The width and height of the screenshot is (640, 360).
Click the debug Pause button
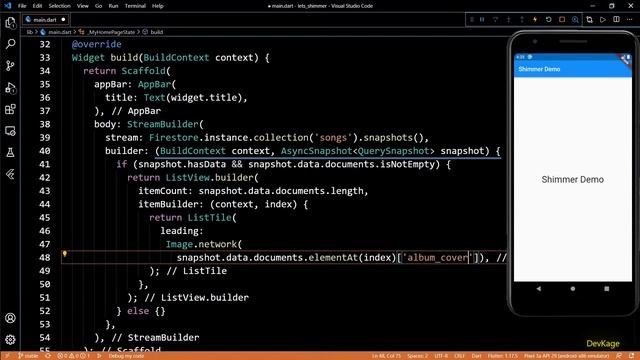(x=482, y=20)
